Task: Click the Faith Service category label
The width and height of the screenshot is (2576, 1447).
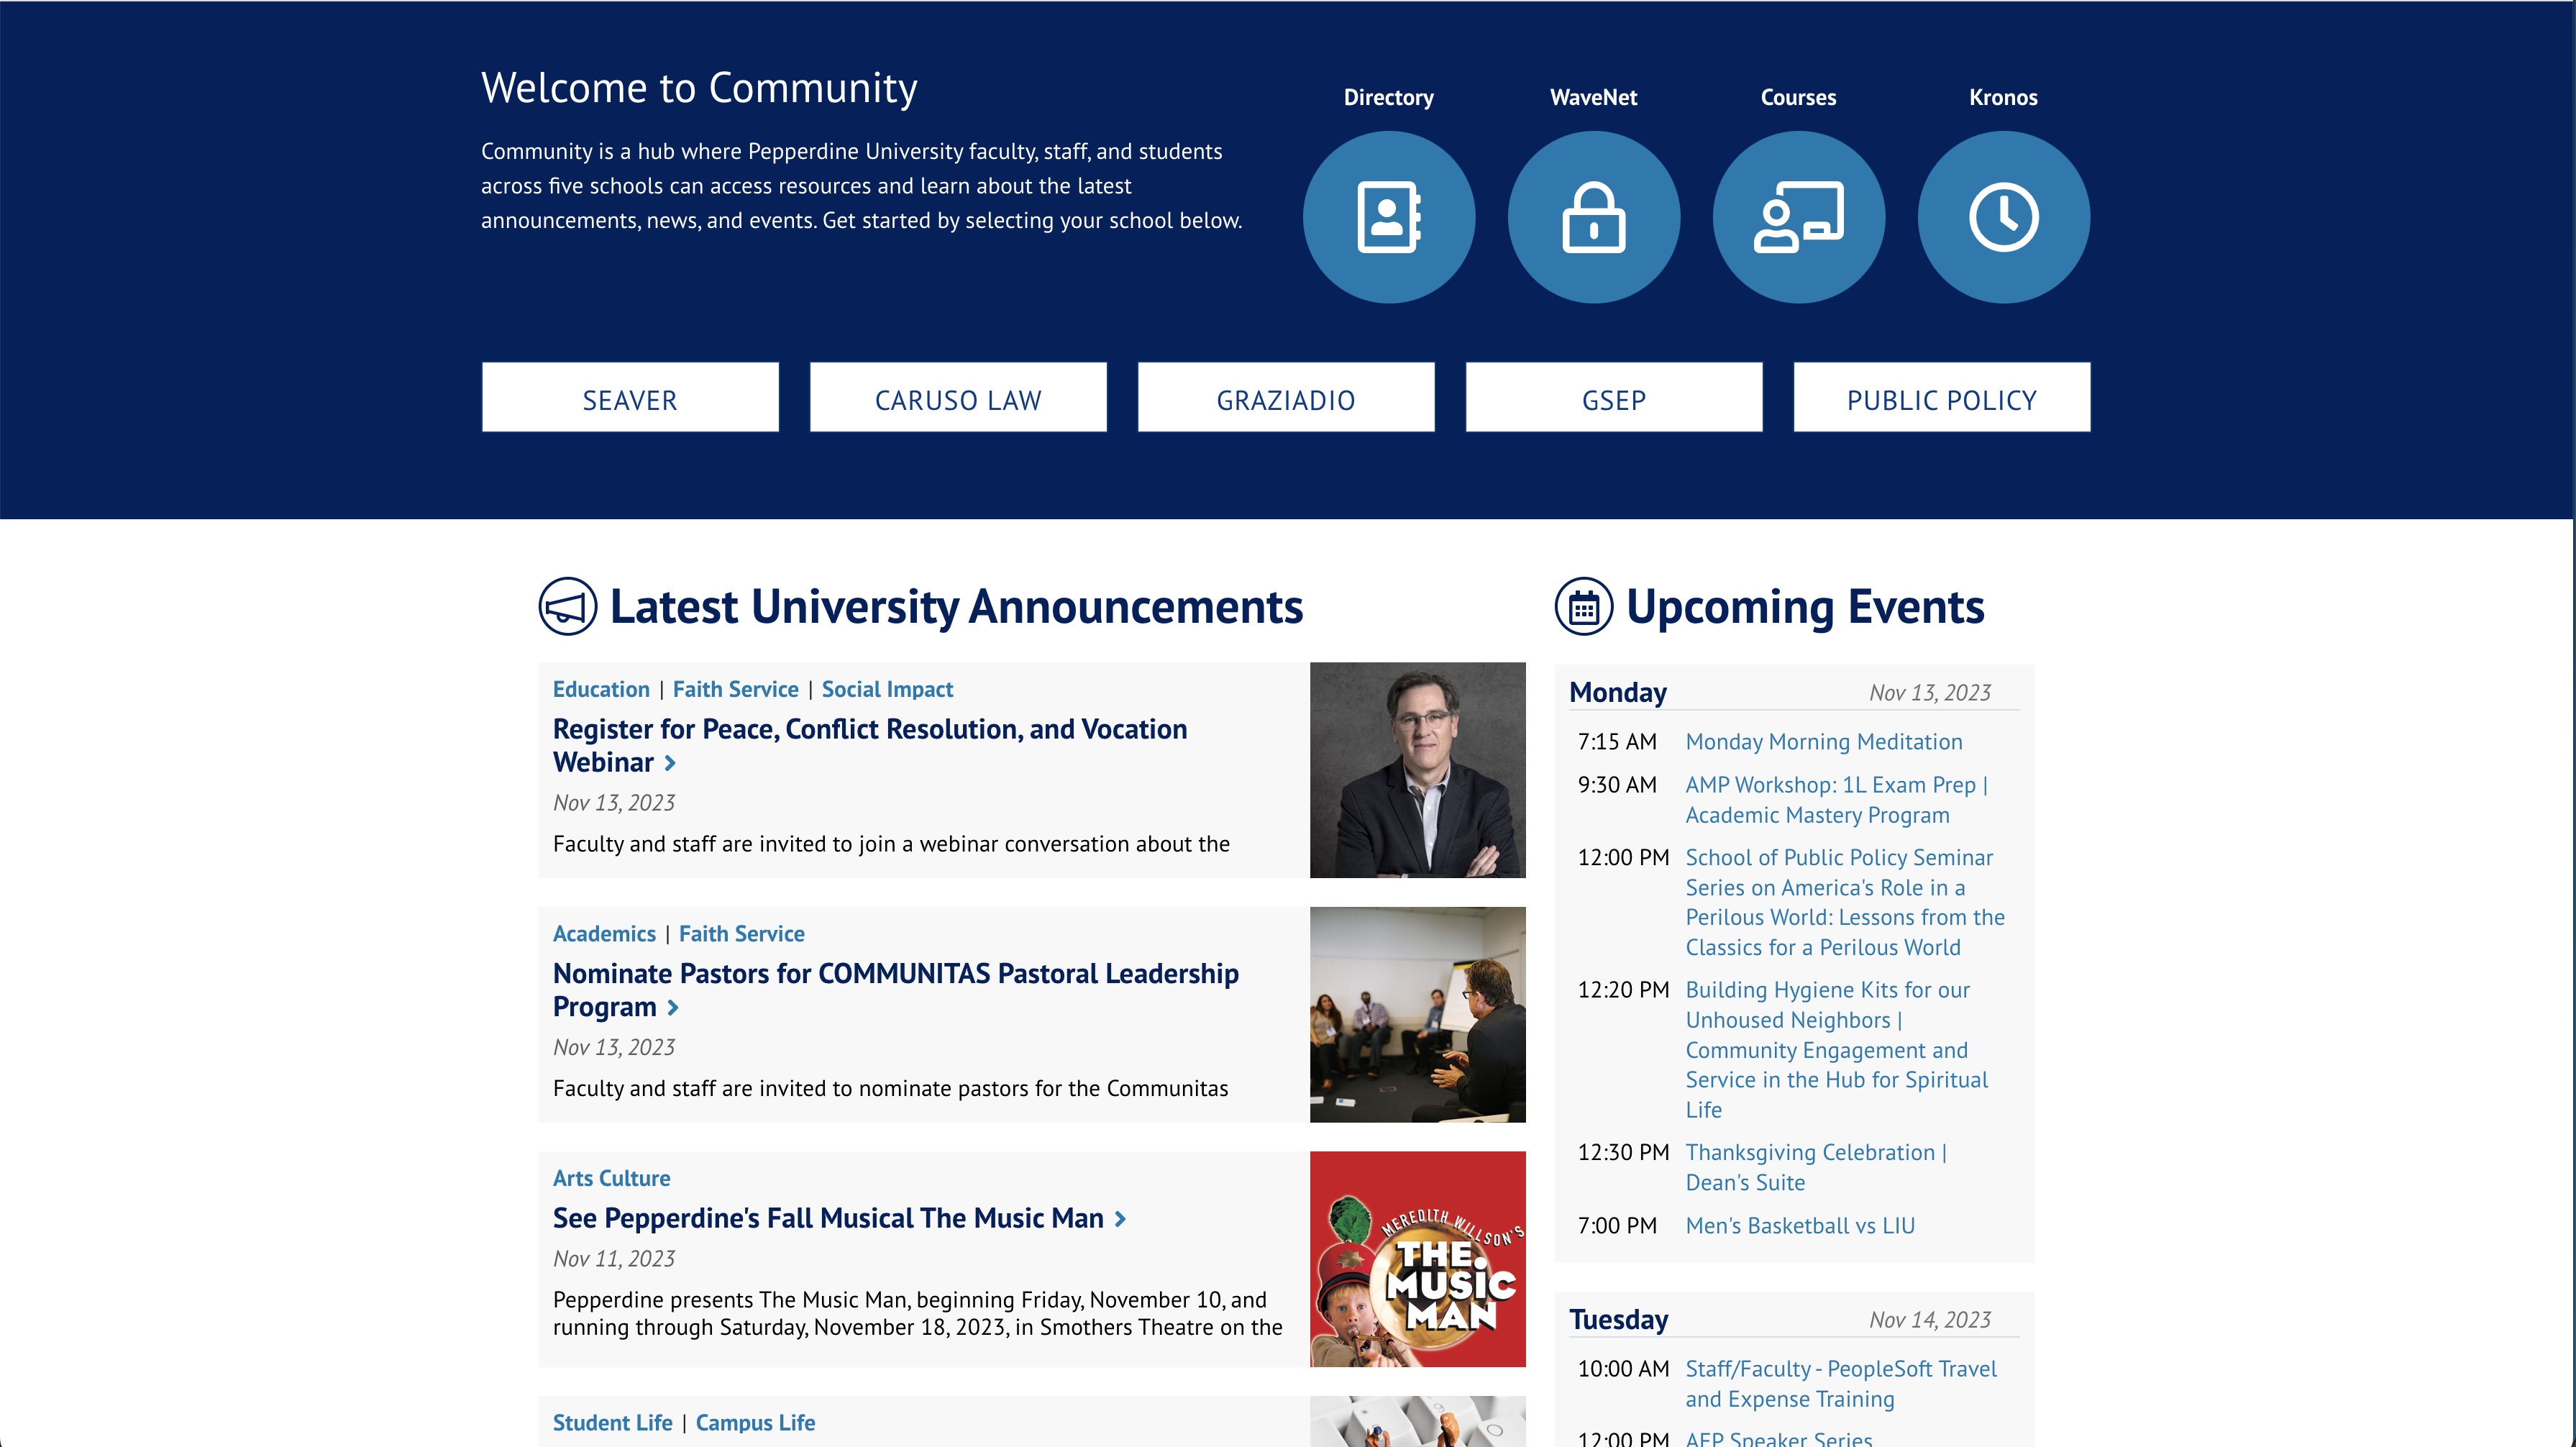Action: [736, 689]
